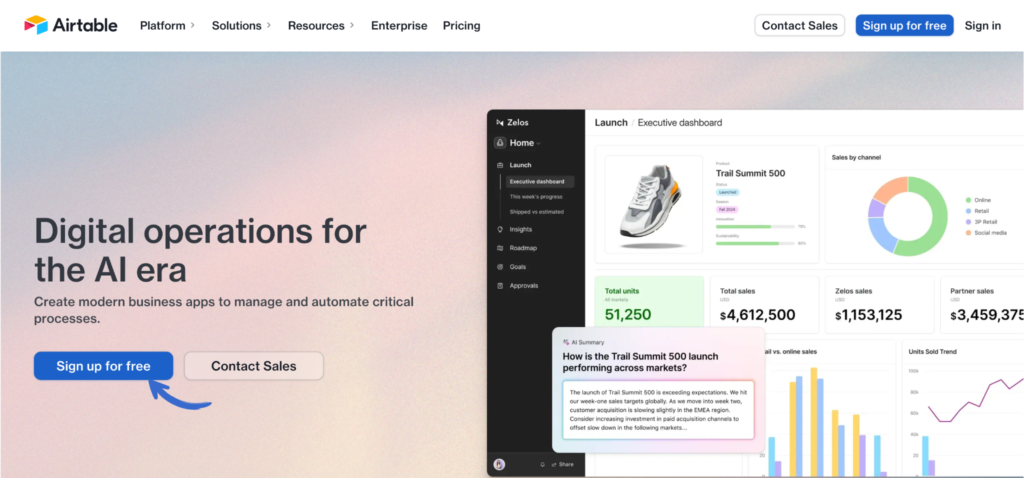The image size is (1024, 478).
Task: Open Roadmap in the sidebar
Action: pos(523,248)
